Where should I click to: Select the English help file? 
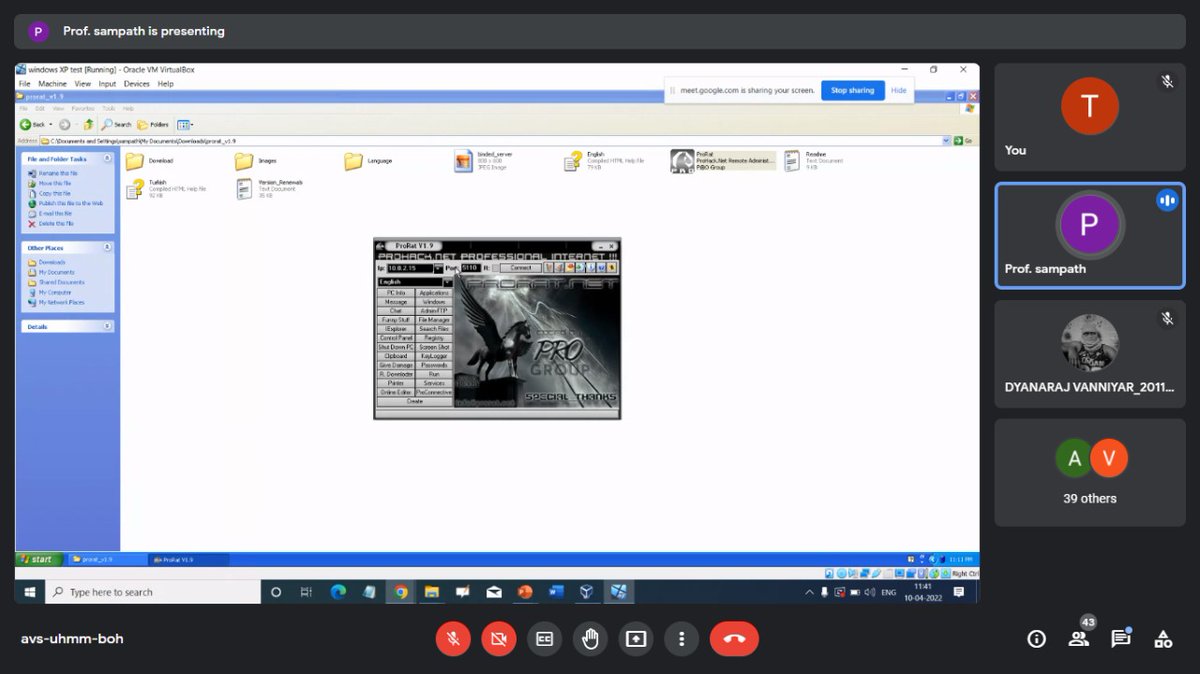(604, 161)
